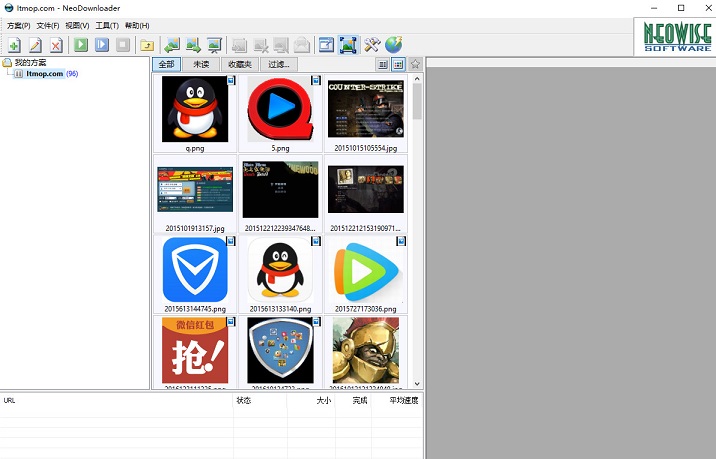716x459 pixels.
Task: Go to next image with green right arrow
Action: (x=193, y=45)
